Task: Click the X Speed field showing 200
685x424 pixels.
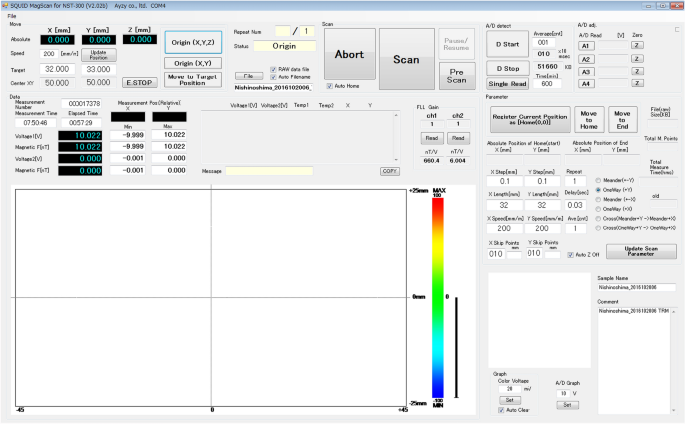Action: 505,228
